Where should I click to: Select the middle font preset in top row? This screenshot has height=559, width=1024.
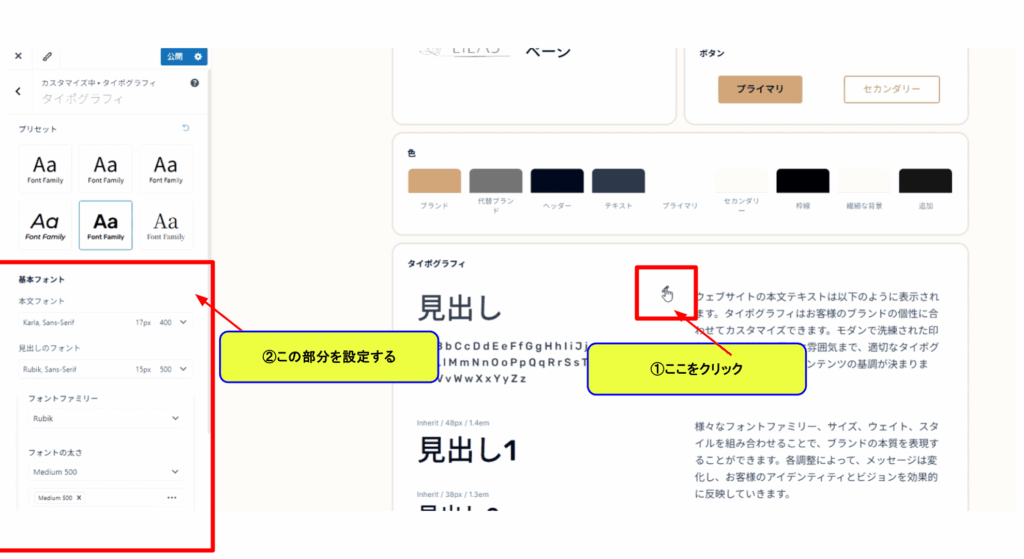click(106, 169)
